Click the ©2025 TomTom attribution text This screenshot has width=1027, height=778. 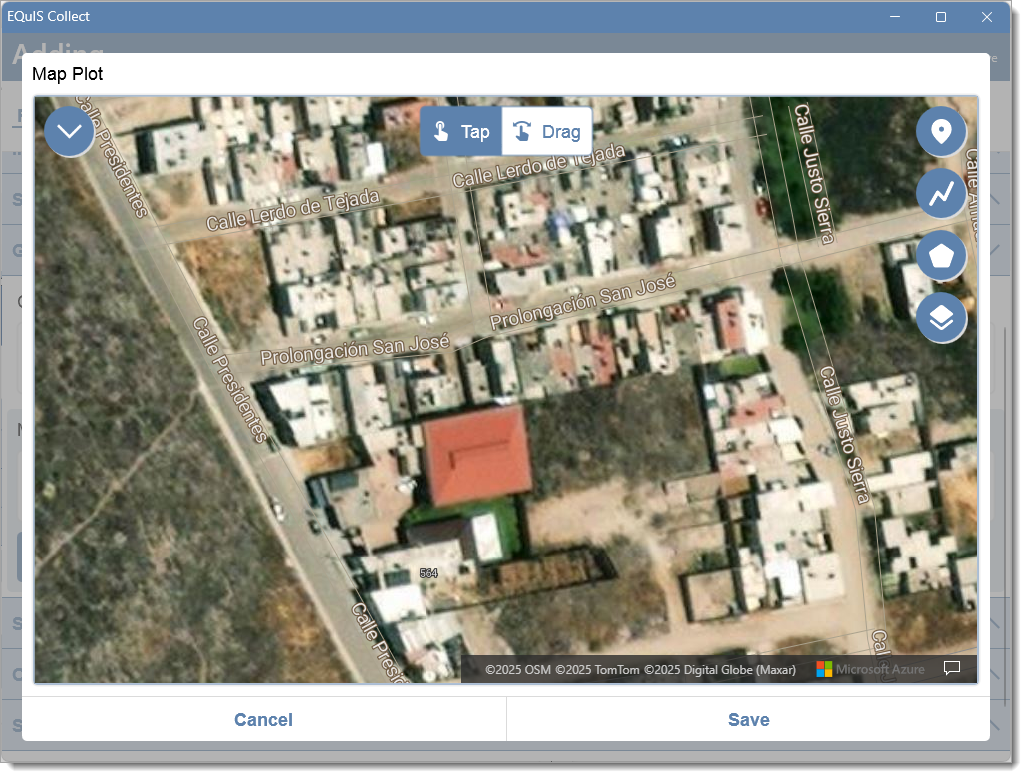point(597,669)
